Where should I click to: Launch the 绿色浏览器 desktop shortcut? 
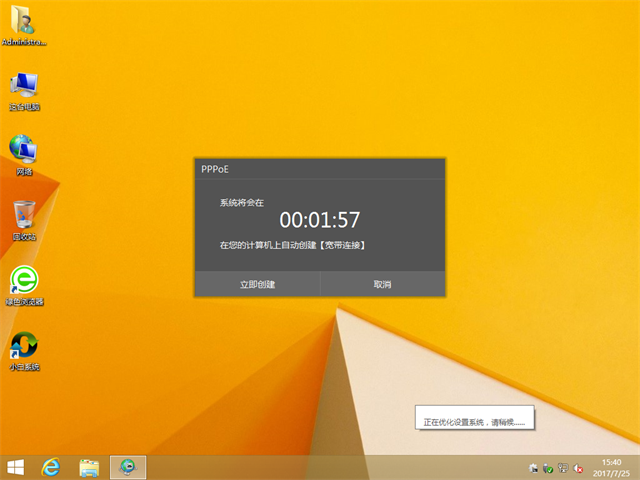24,286
